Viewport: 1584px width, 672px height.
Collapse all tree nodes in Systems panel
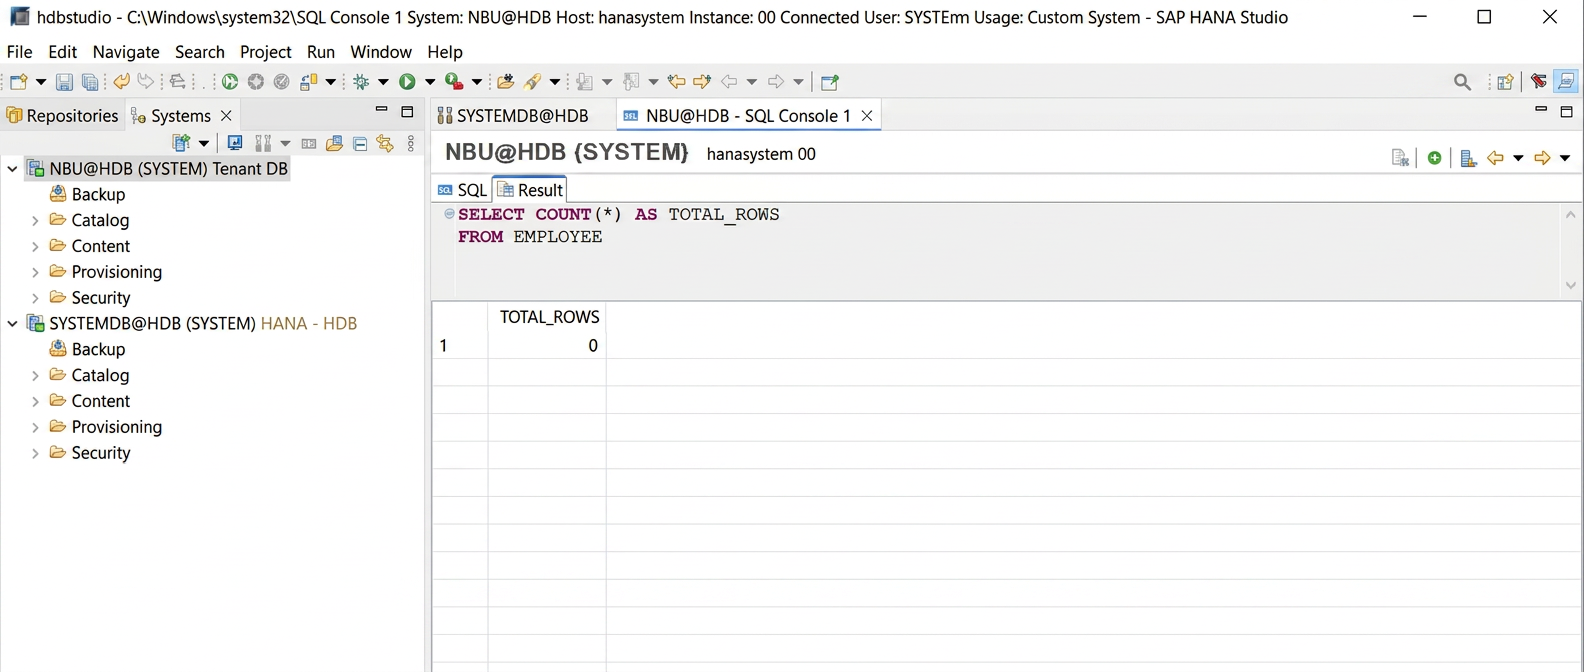360,143
